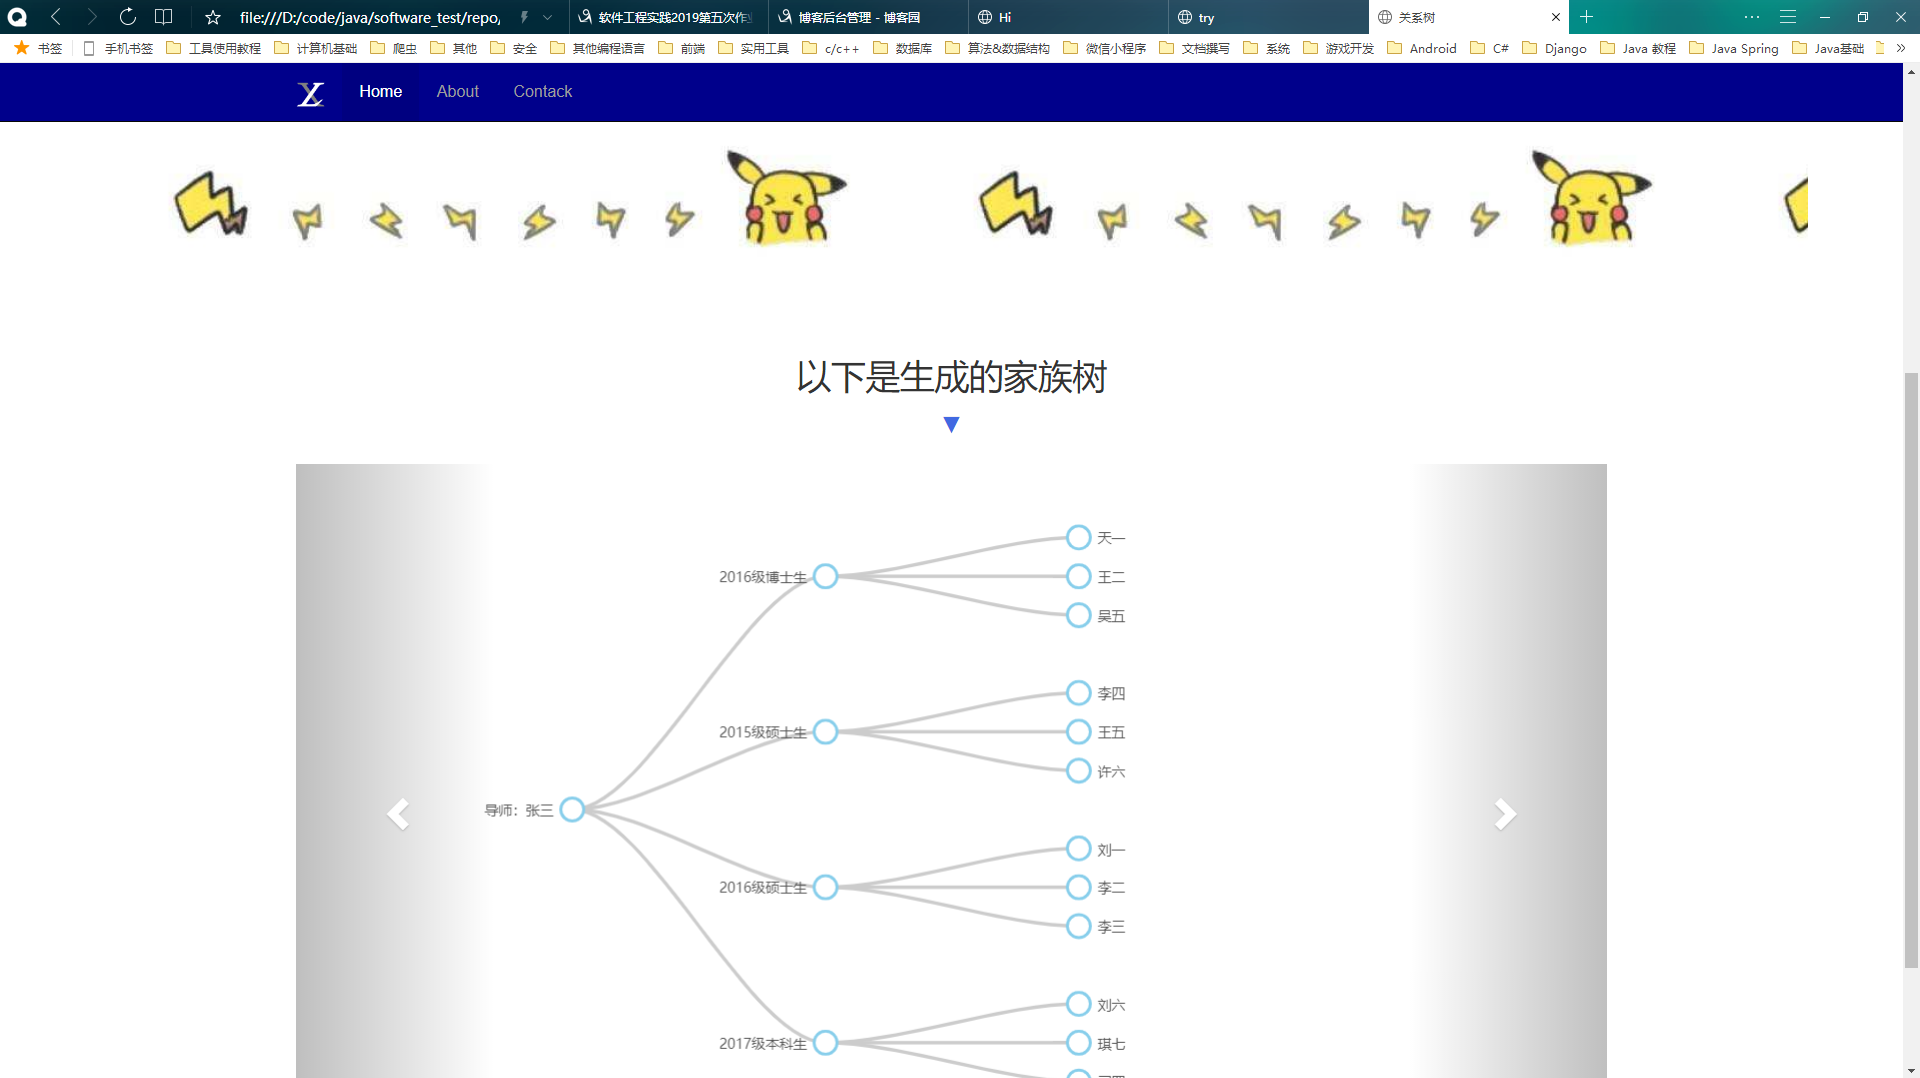Select the 吴五 leaf node
1920x1078 pixels.
(x=1078, y=615)
